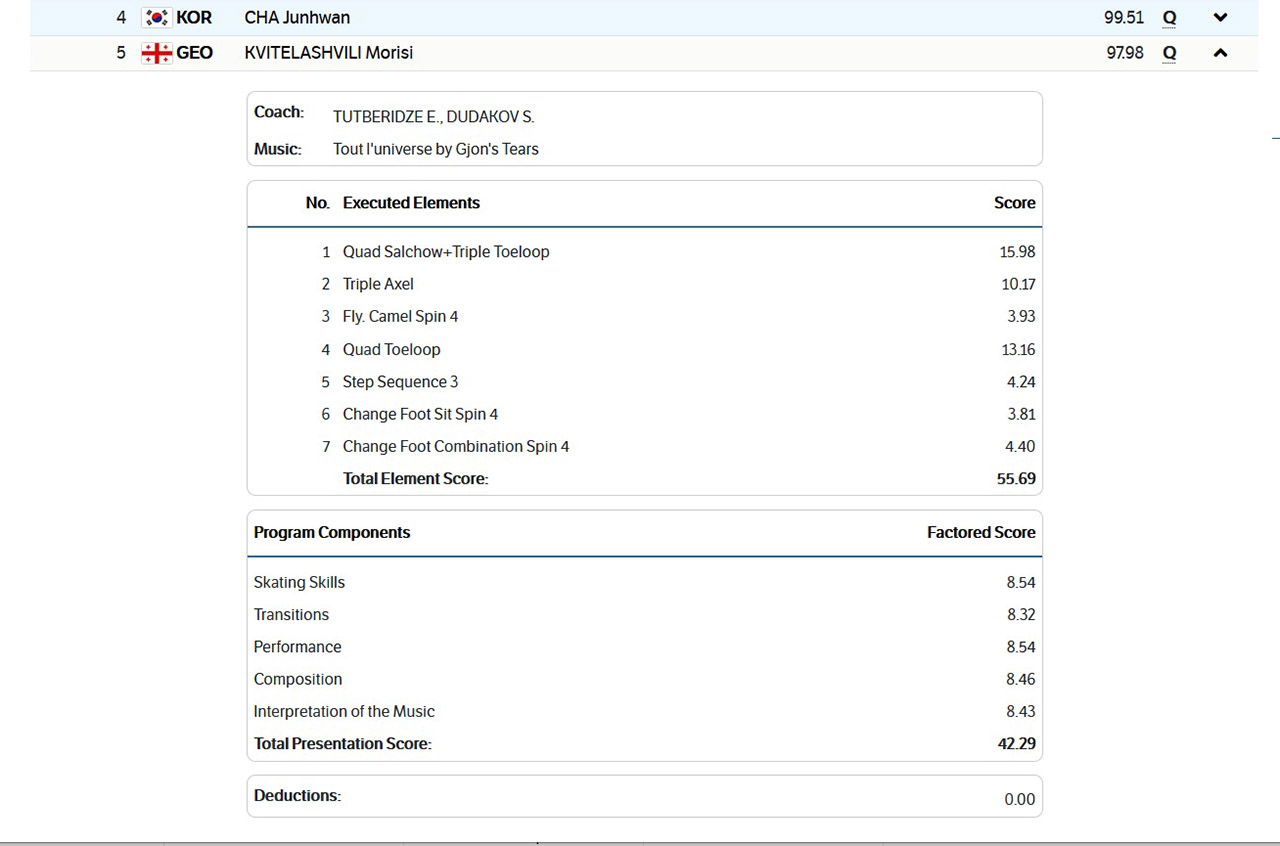This screenshot has width=1280, height=846.
Task: Click the KOR country code
Action: [x=194, y=17]
